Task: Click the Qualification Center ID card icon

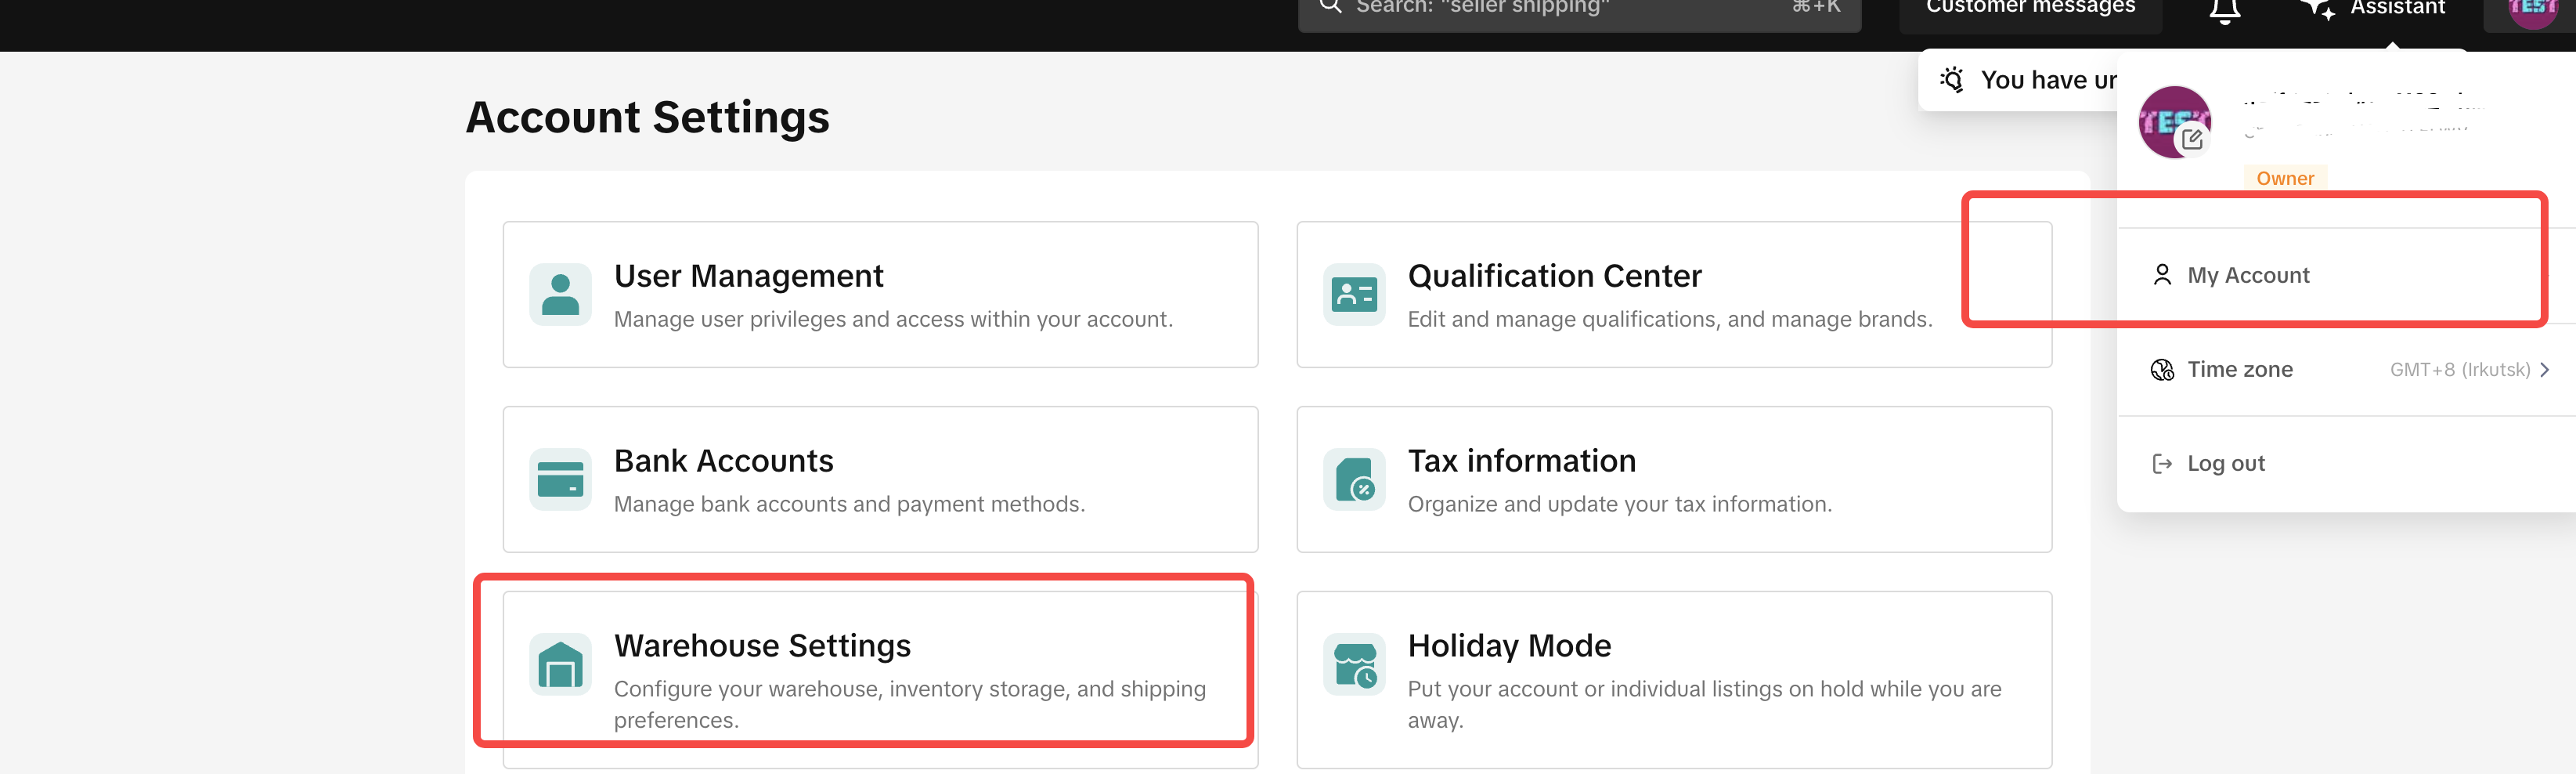Action: pyautogui.click(x=1354, y=295)
